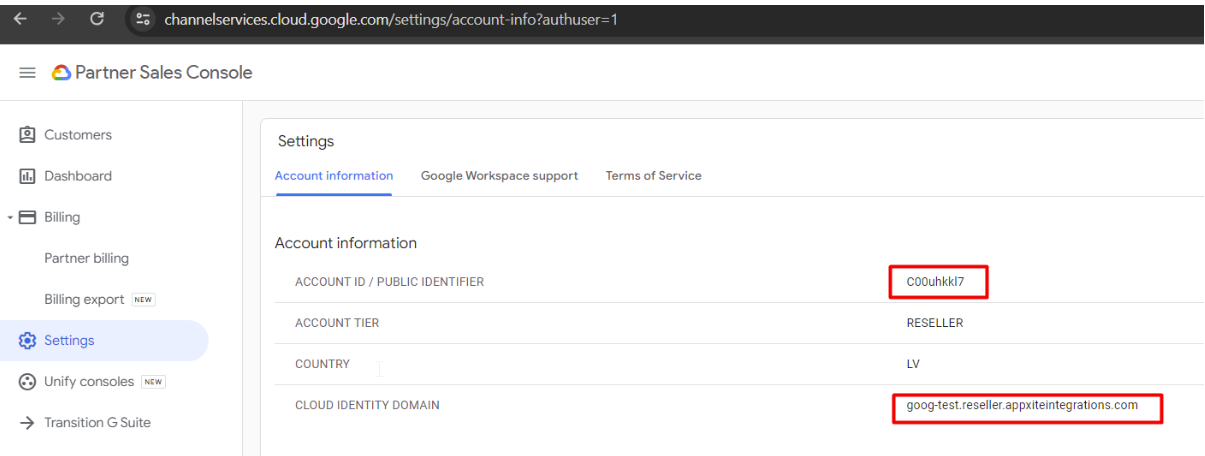Click the Dashboard chart icon

click(27, 176)
